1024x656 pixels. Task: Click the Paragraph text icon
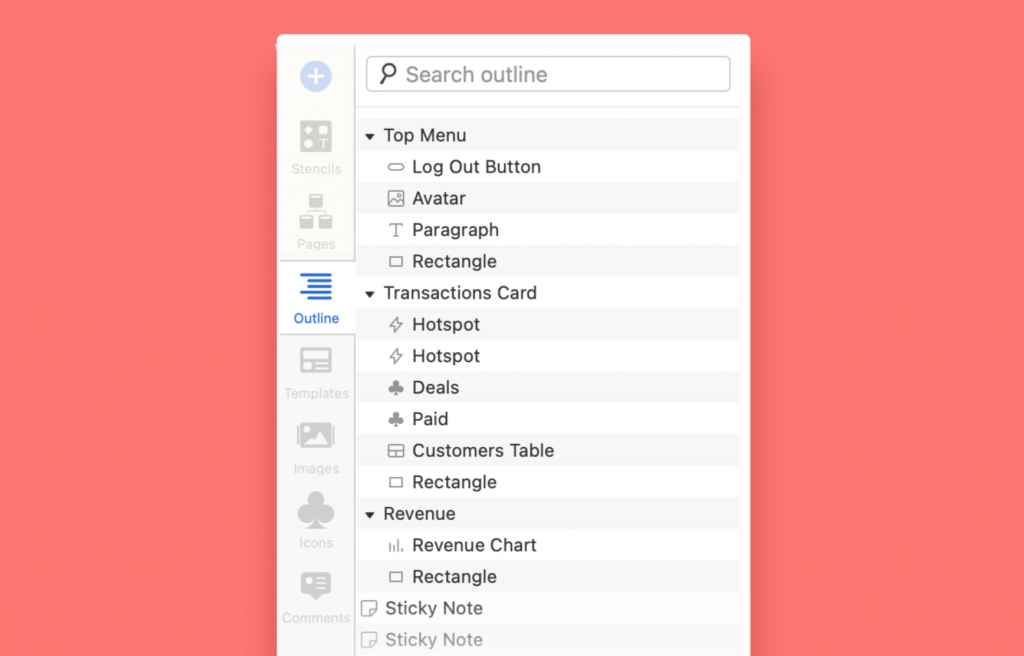(x=396, y=230)
